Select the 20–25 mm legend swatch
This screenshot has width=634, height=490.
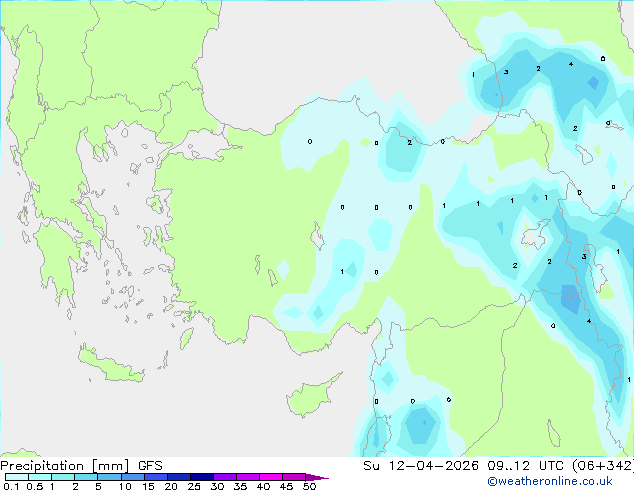[178, 477]
